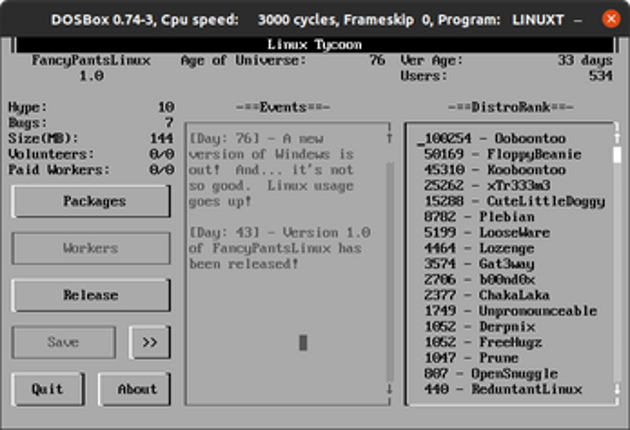The width and height of the screenshot is (630, 430).
Task: Select Prune in DistroRank list
Action: (x=471, y=358)
